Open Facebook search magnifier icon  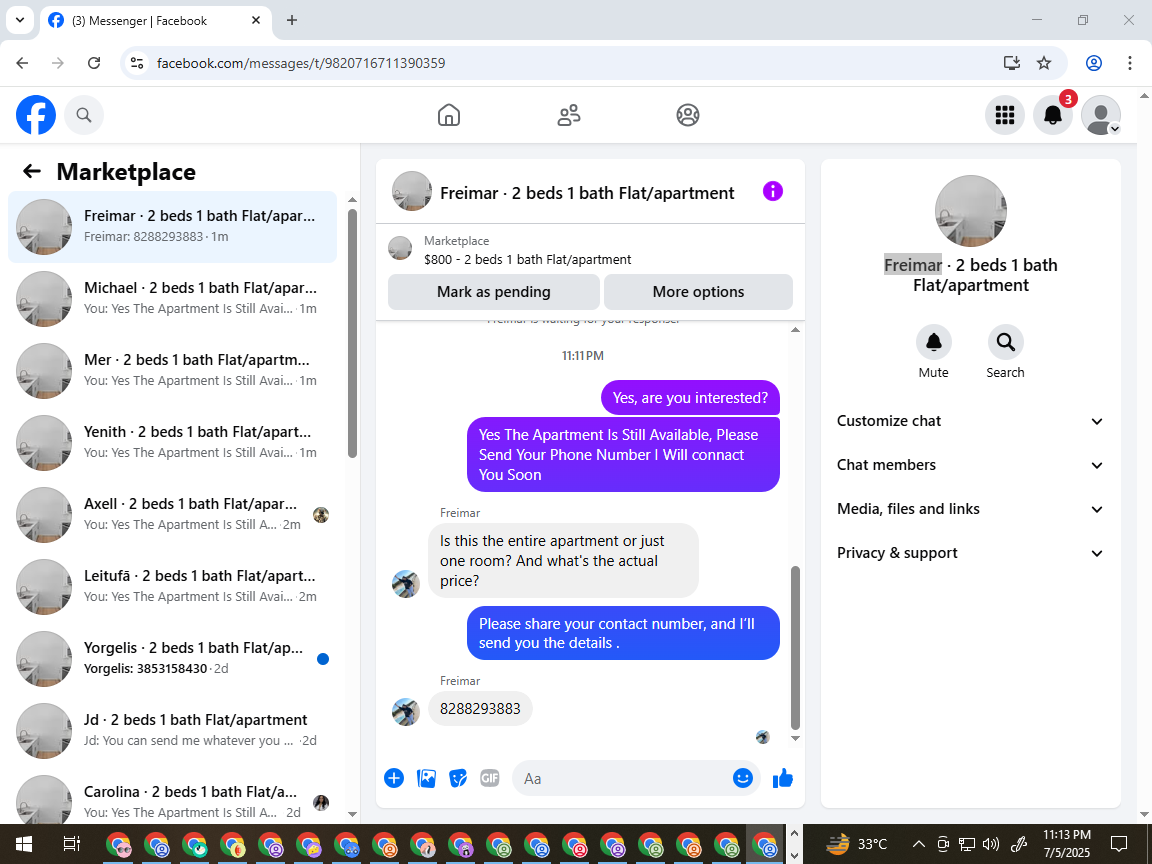[84, 115]
